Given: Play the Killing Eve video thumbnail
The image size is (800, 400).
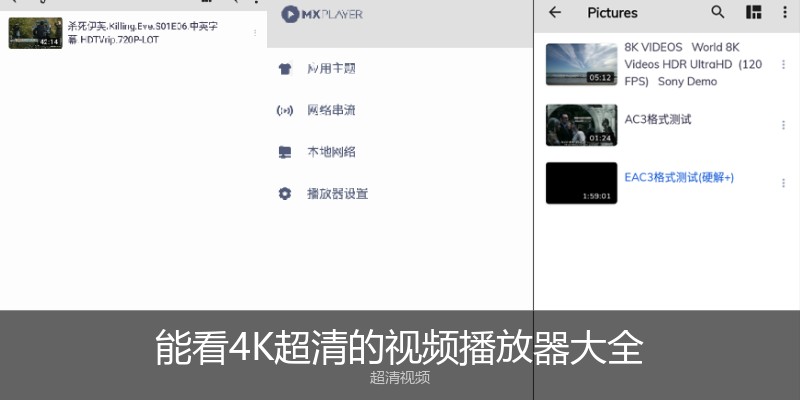Looking at the screenshot, I should (35, 33).
